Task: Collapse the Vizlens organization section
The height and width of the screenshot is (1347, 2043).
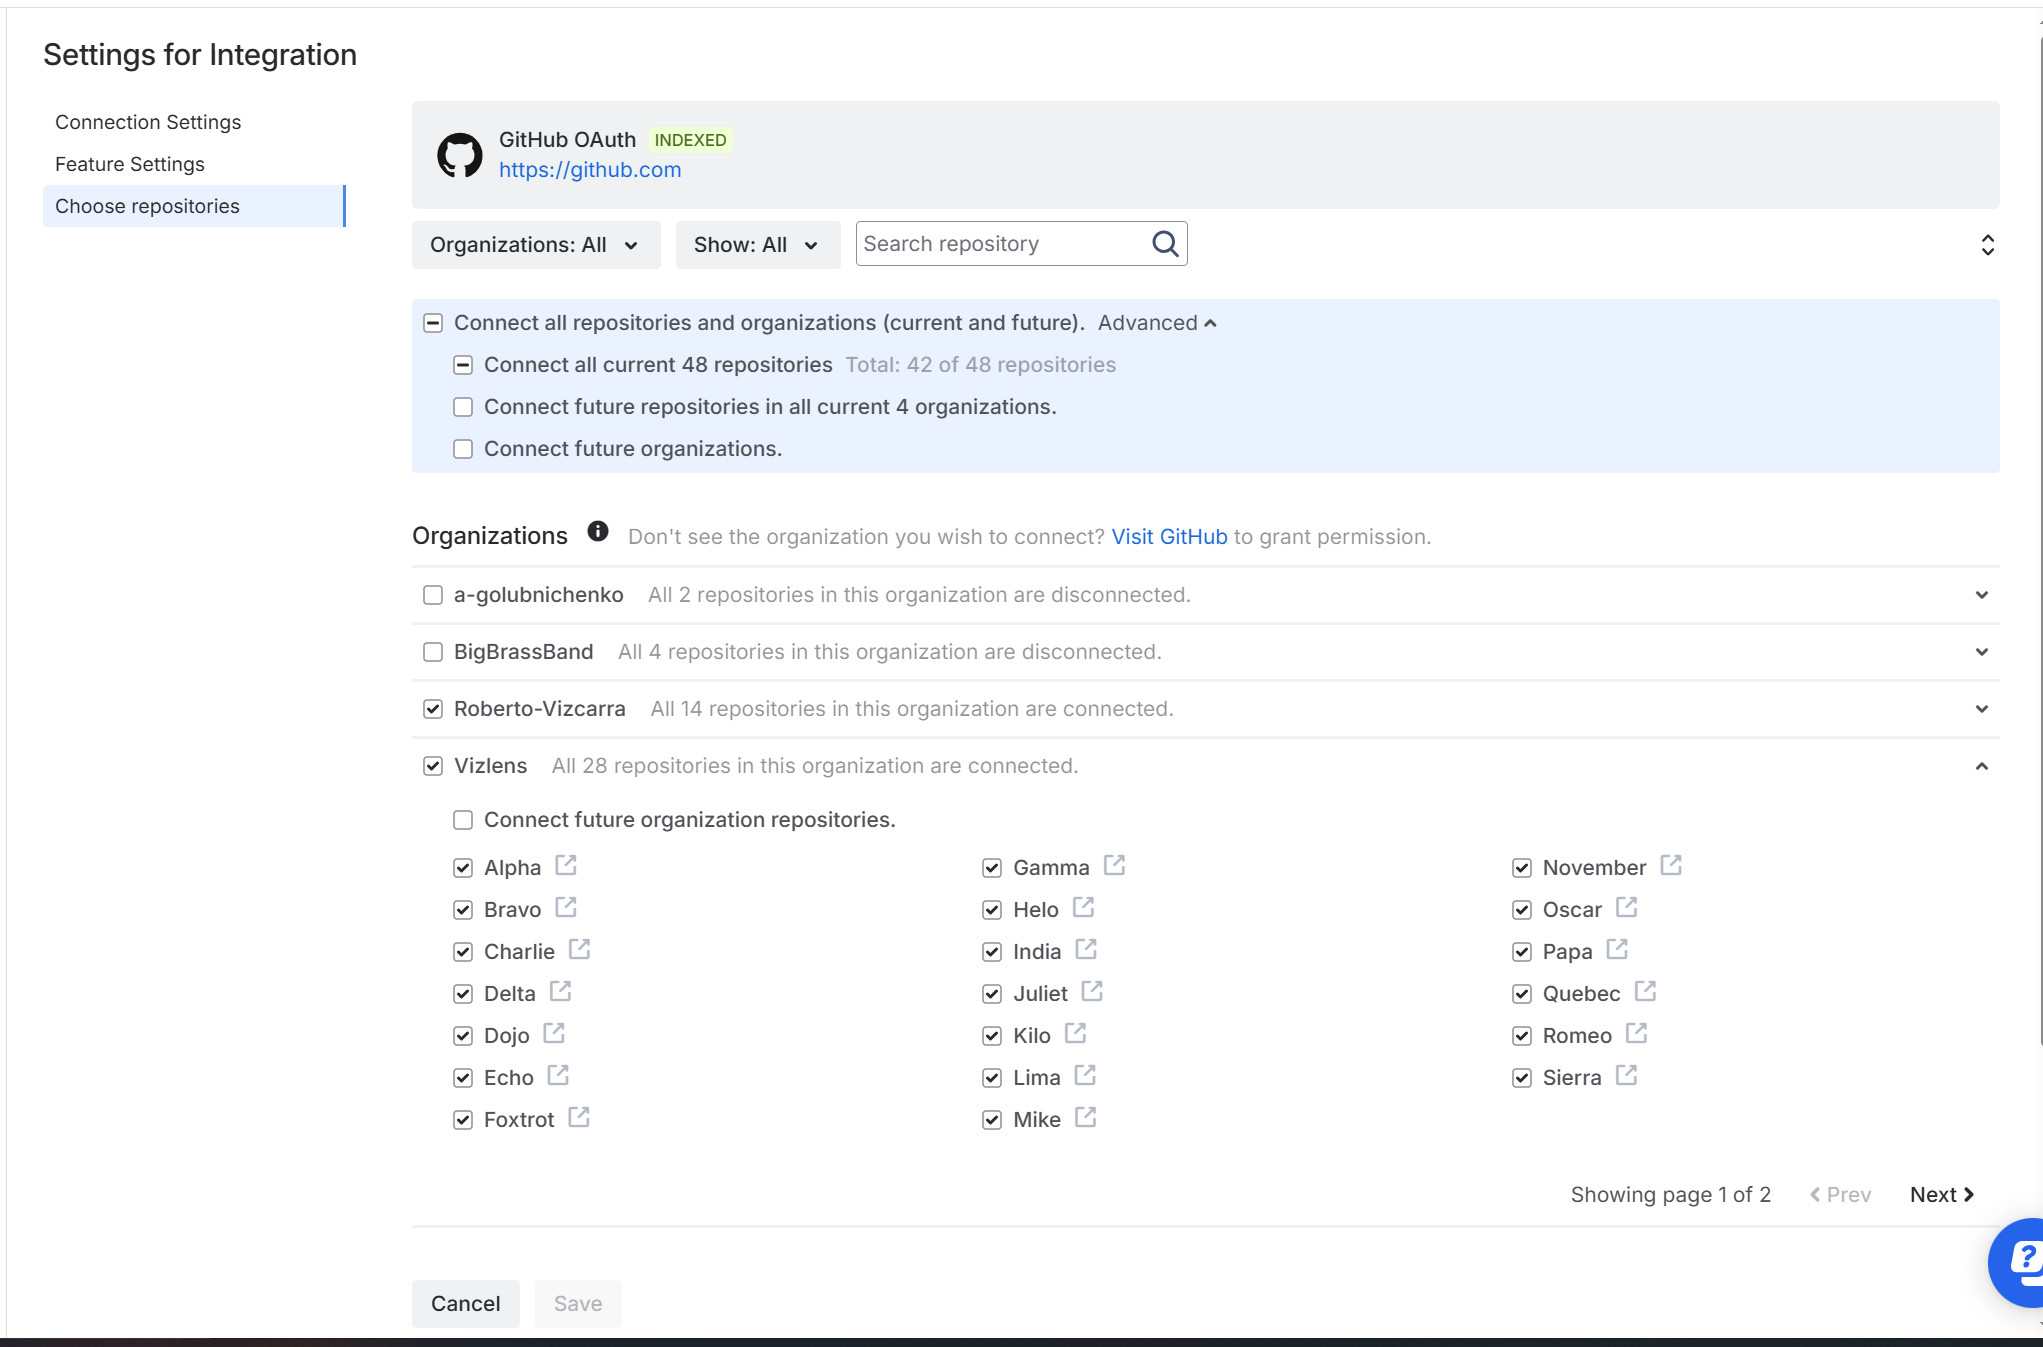Action: click(x=1981, y=766)
